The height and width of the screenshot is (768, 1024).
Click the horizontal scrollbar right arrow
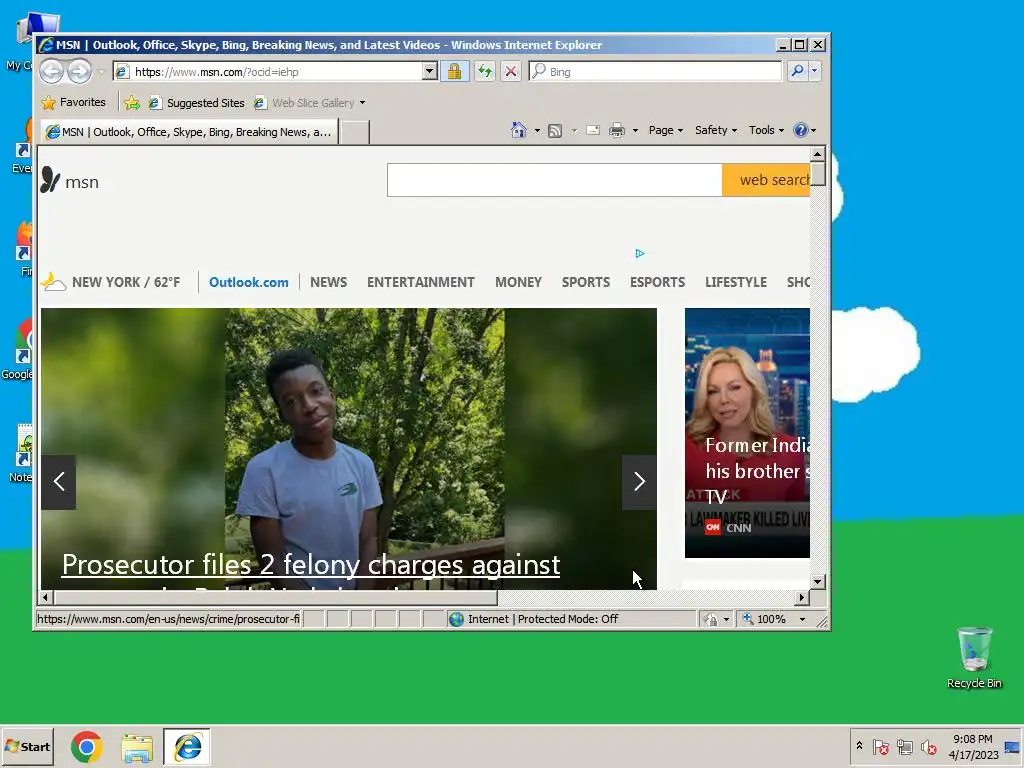[x=802, y=597]
